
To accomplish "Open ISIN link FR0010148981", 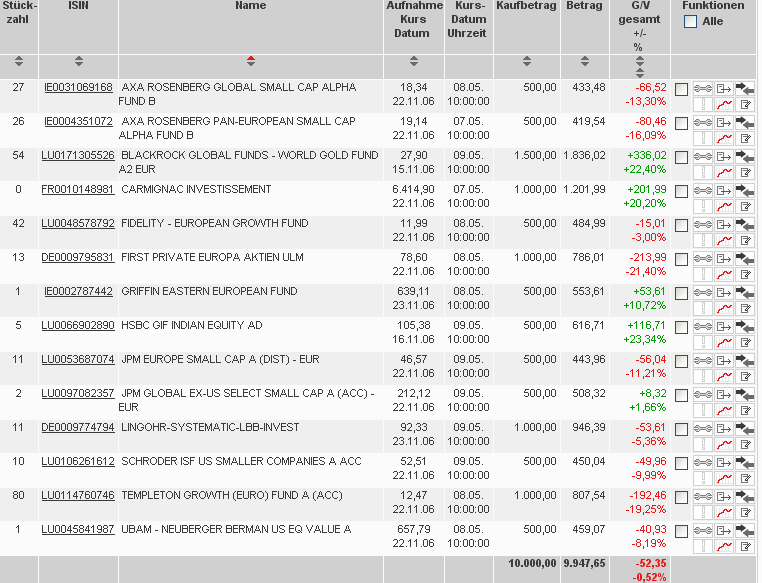I will 78,189.
